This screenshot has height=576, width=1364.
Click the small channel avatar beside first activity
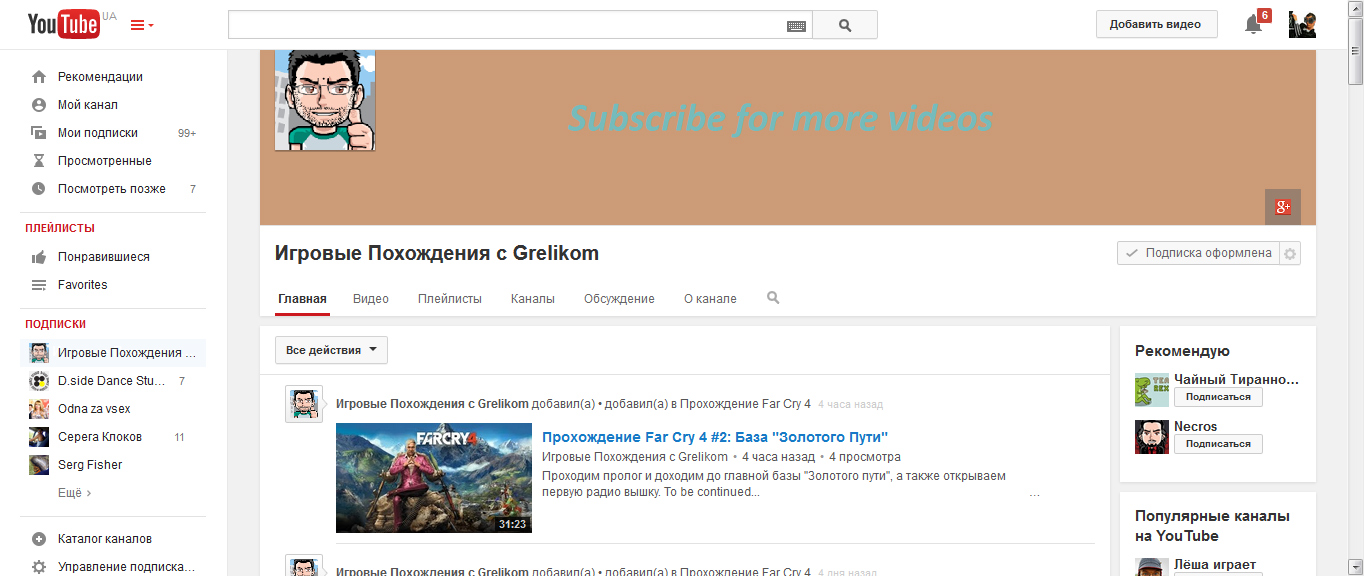pos(304,403)
